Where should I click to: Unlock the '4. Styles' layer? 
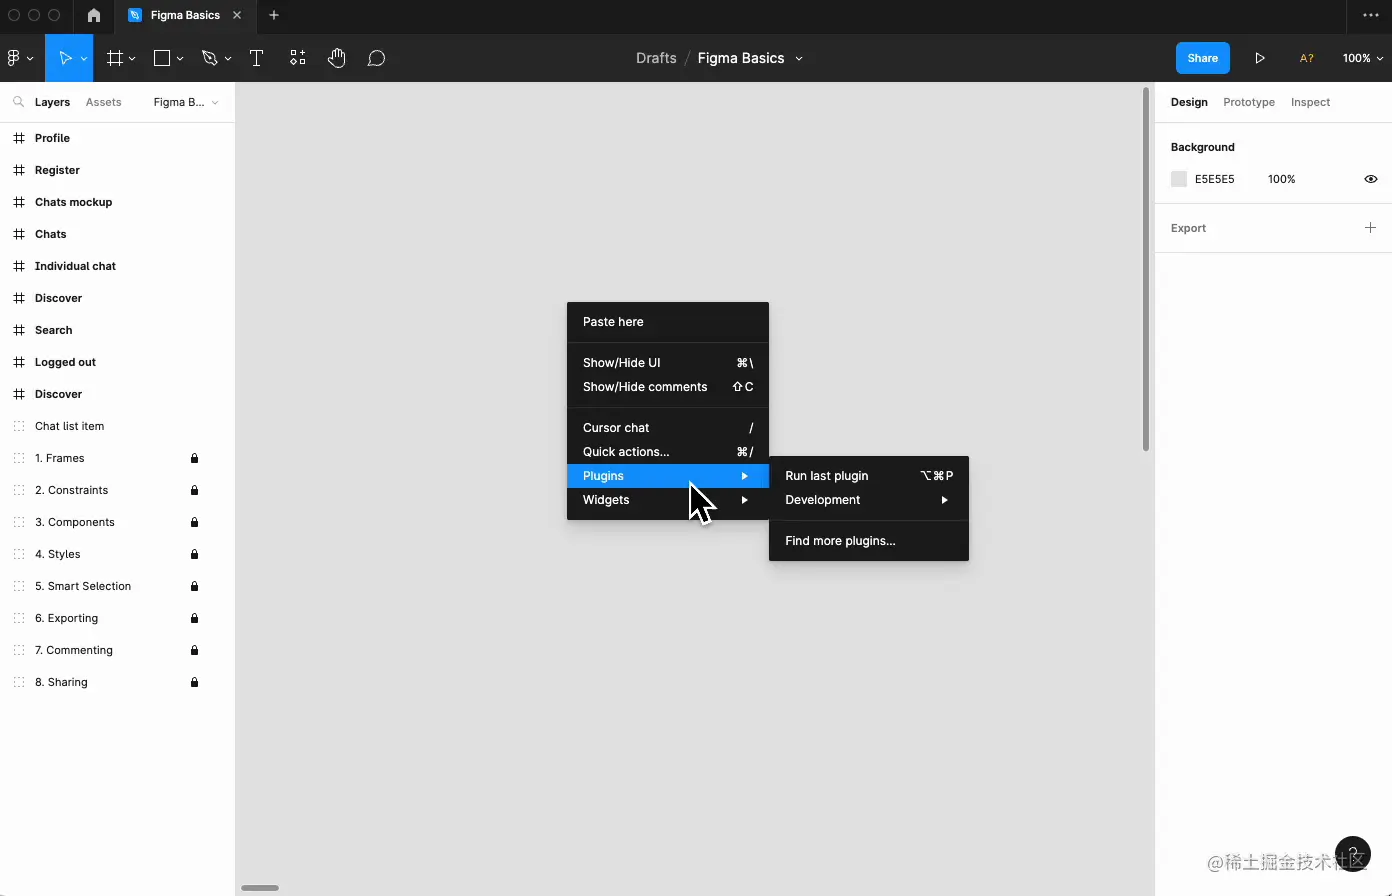pyautogui.click(x=194, y=554)
